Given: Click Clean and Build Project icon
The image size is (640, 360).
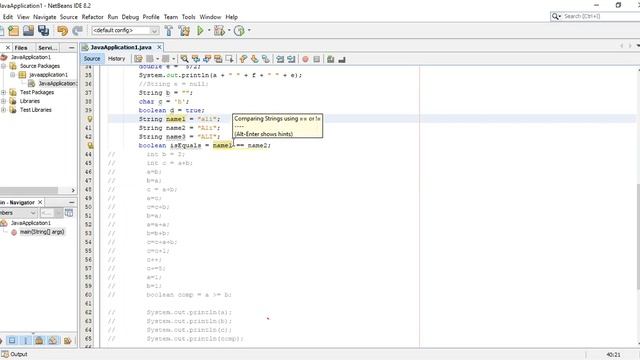Looking at the screenshot, I should [184, 31].
